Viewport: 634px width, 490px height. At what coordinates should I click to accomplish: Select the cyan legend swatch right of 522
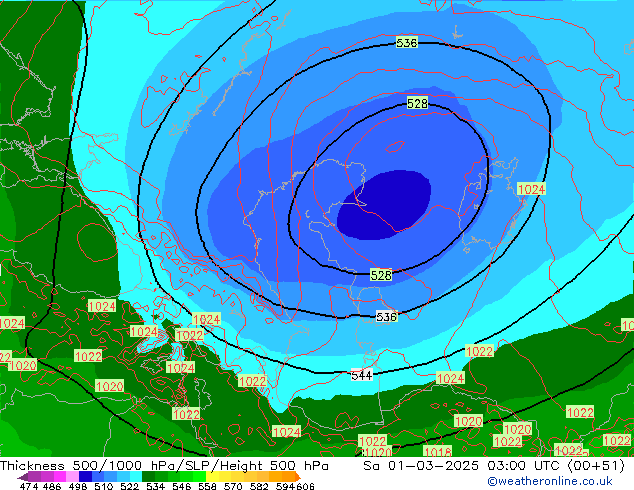(136, 476)
